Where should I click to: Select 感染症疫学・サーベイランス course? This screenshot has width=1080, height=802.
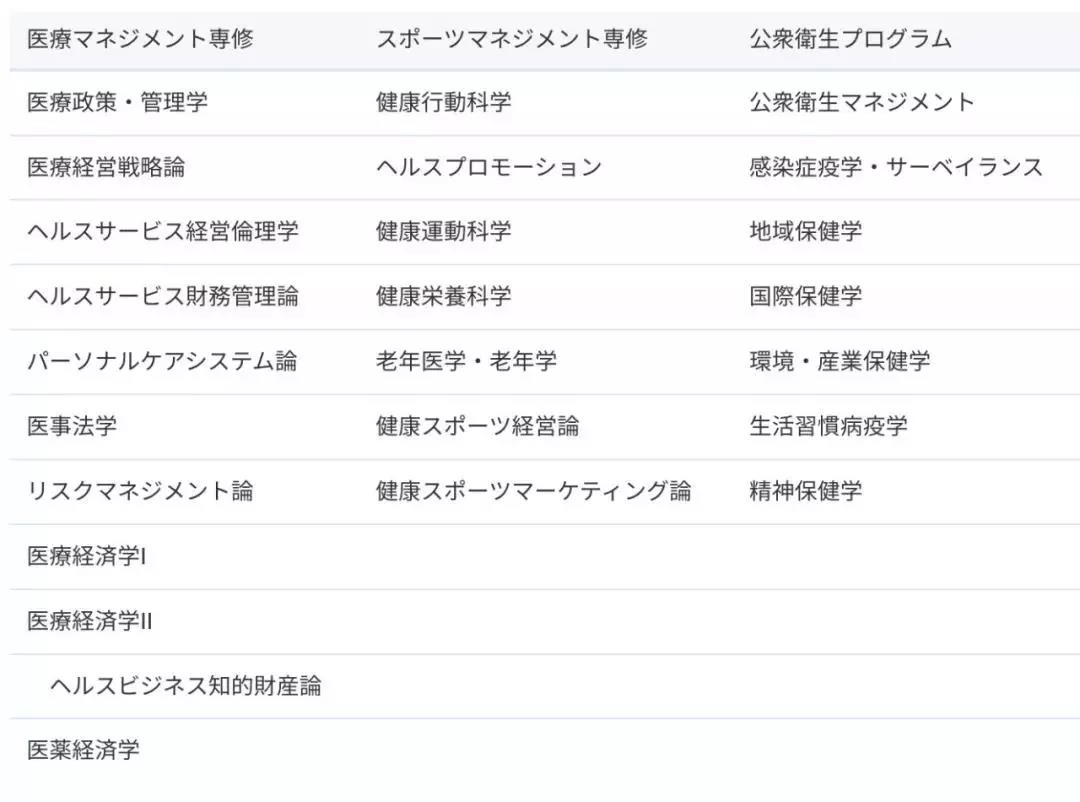click(896, 167)
